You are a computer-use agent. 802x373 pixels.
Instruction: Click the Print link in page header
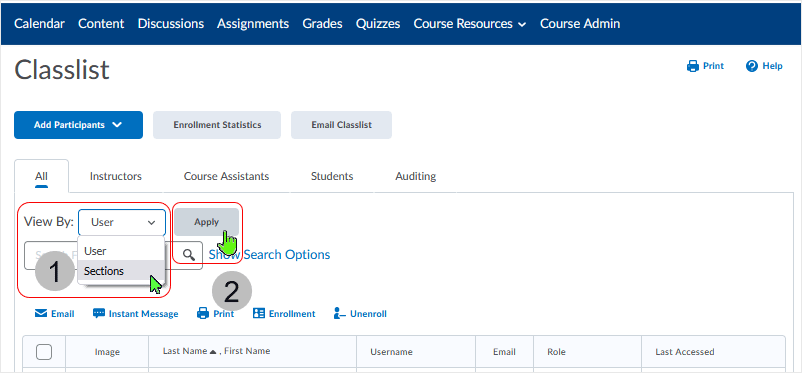click(713, 66)
